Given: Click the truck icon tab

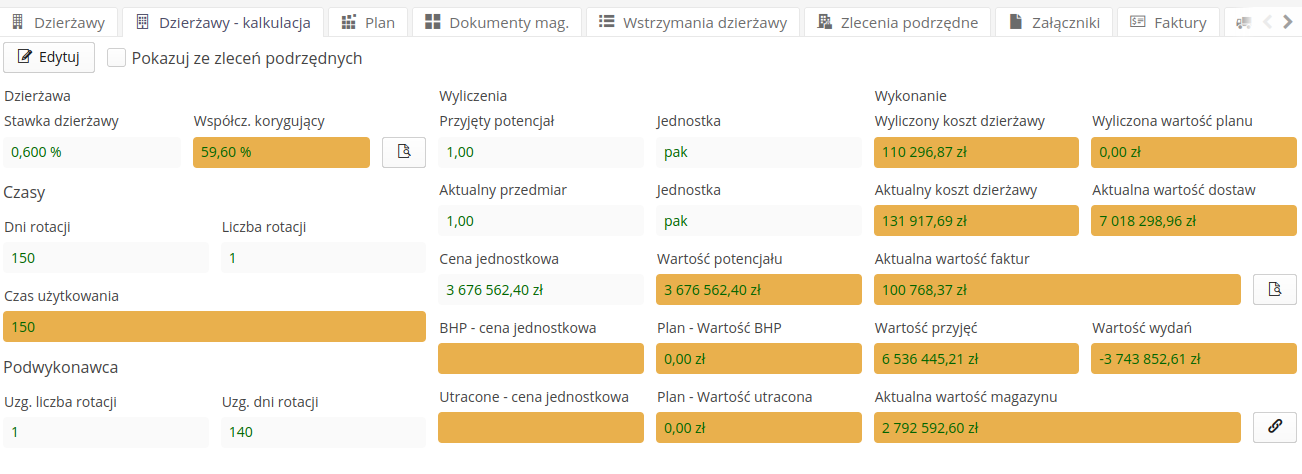Looking at the screenshot, I should [1242, 22].
